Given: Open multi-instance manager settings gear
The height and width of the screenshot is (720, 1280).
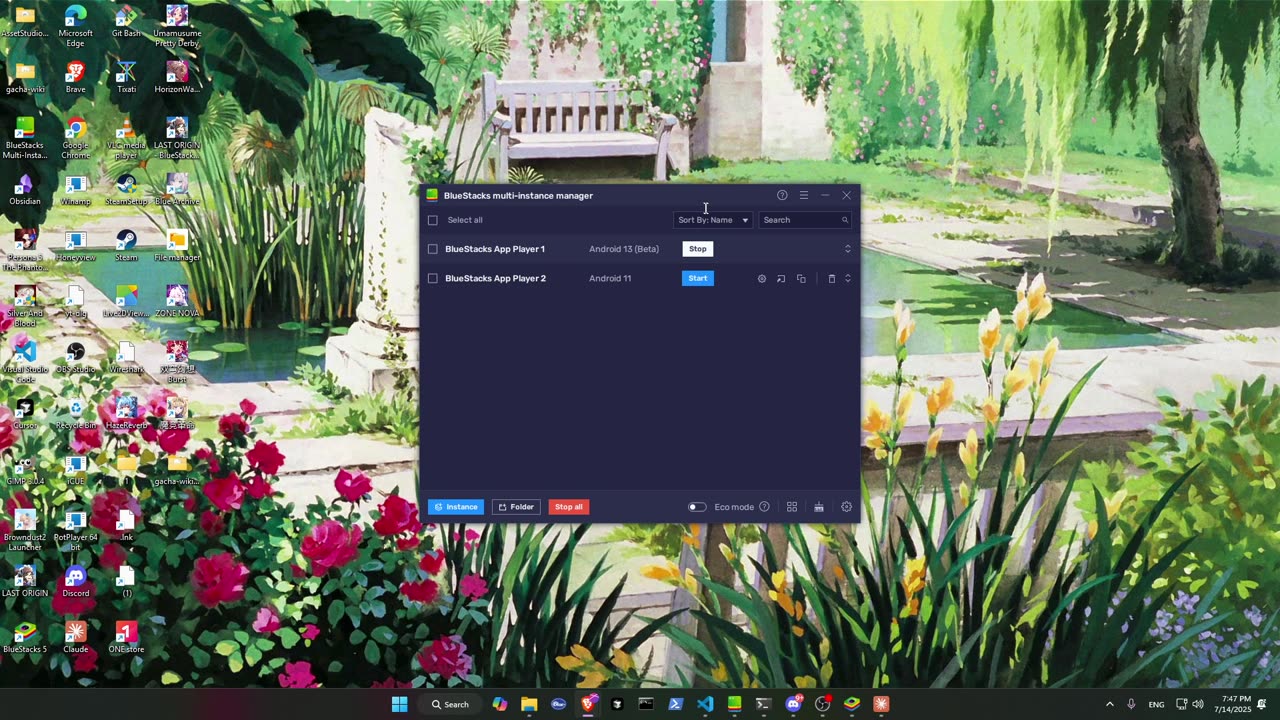Looking at the screenshot, I should 846,507.
